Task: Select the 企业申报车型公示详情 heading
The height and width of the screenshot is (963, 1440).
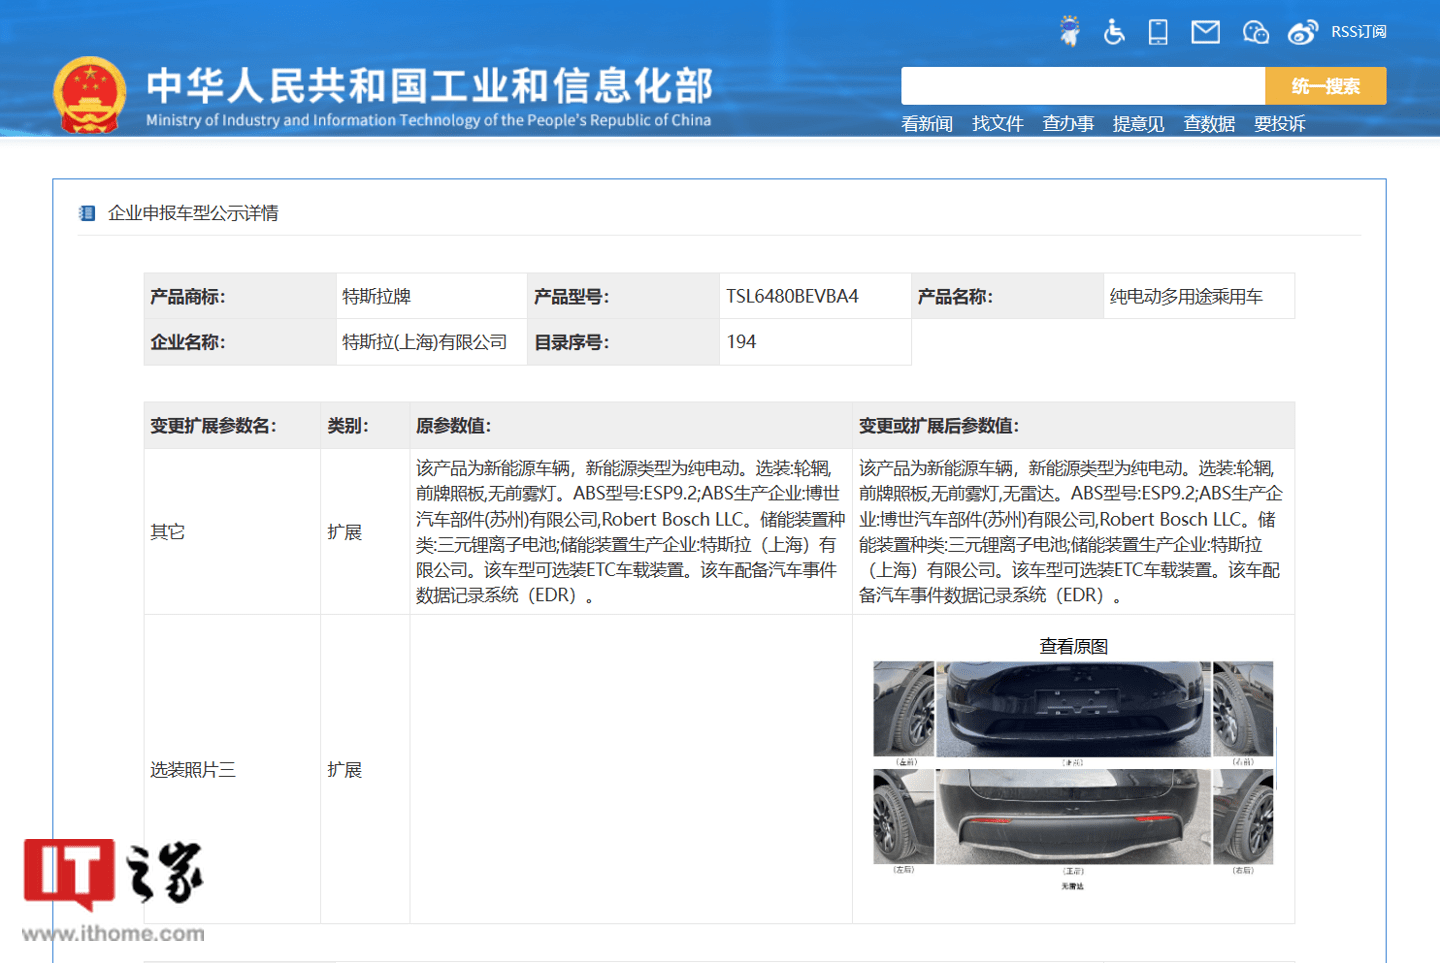Action: (x=193, y=213)
